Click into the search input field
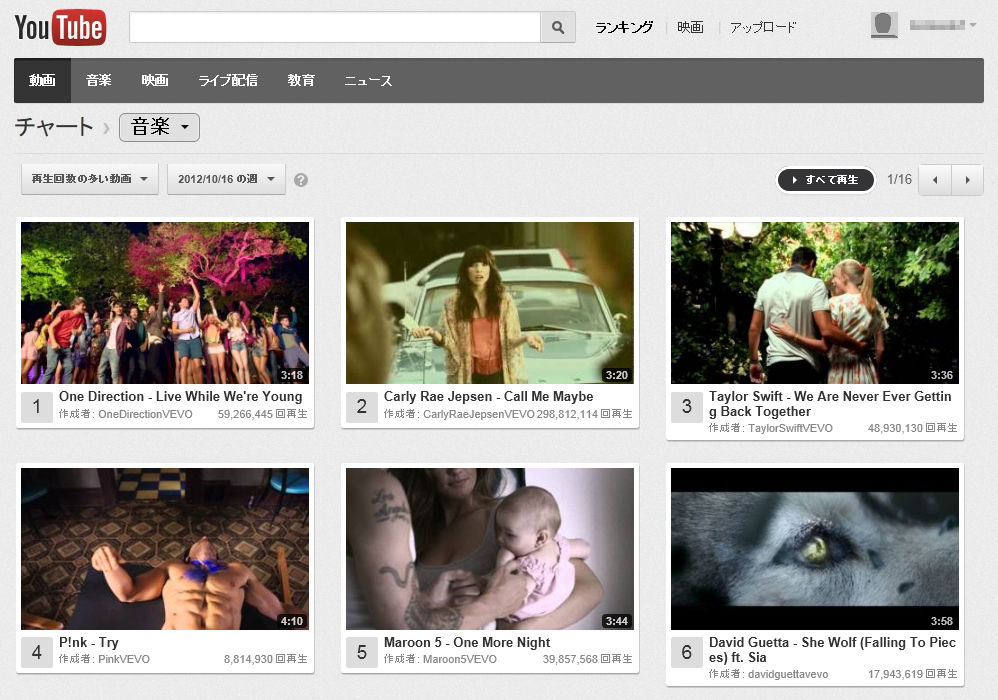 (335, 27)
